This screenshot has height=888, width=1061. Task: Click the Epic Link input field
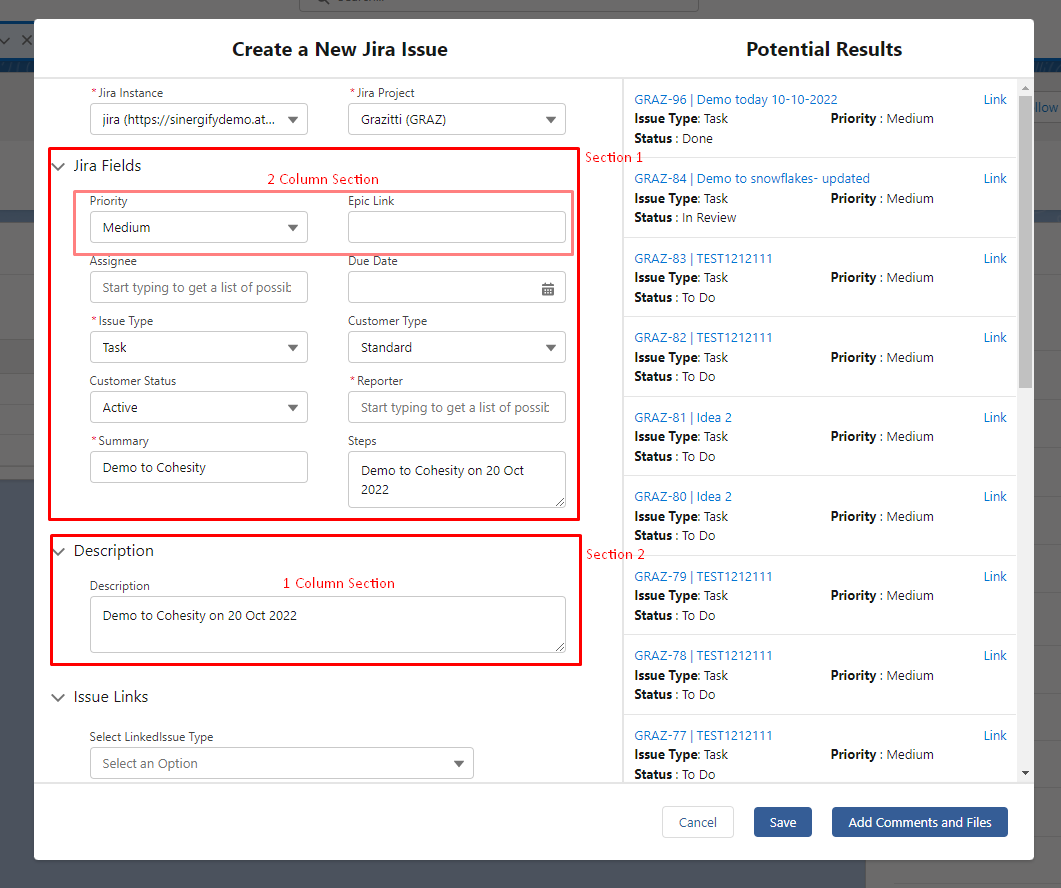pyautogui.click(x=457, y=227)
